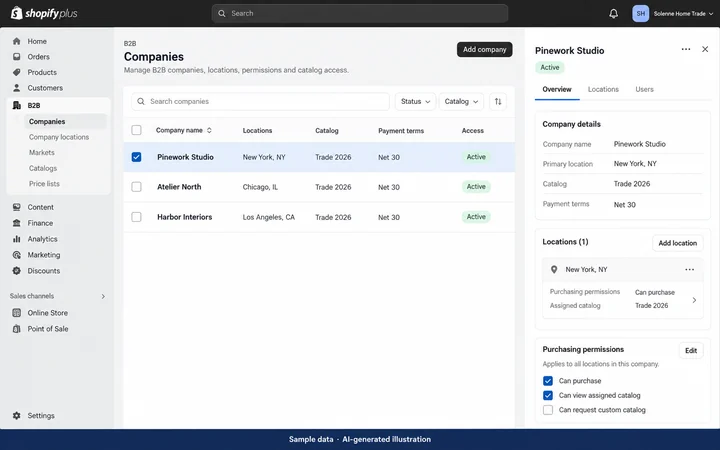Expand the Solenne Home Trade account menu
This screenshot has height=450, width=720.
point(683,14)
